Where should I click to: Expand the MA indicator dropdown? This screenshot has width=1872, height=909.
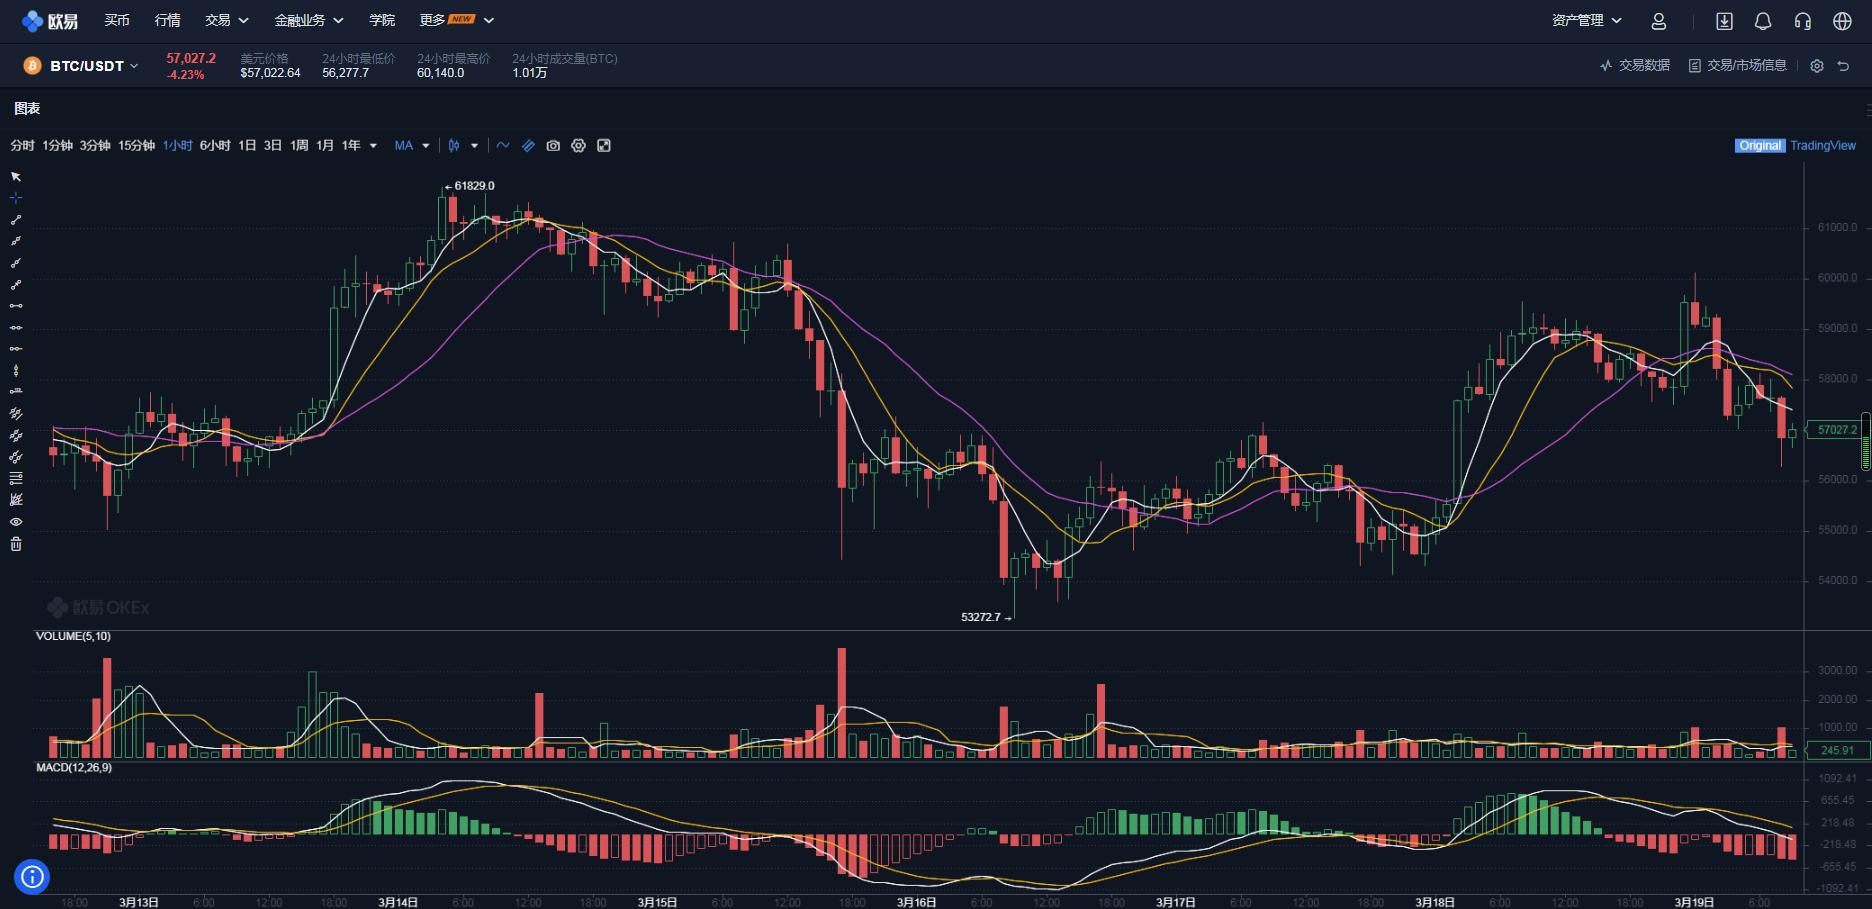(x=411, y=146)
